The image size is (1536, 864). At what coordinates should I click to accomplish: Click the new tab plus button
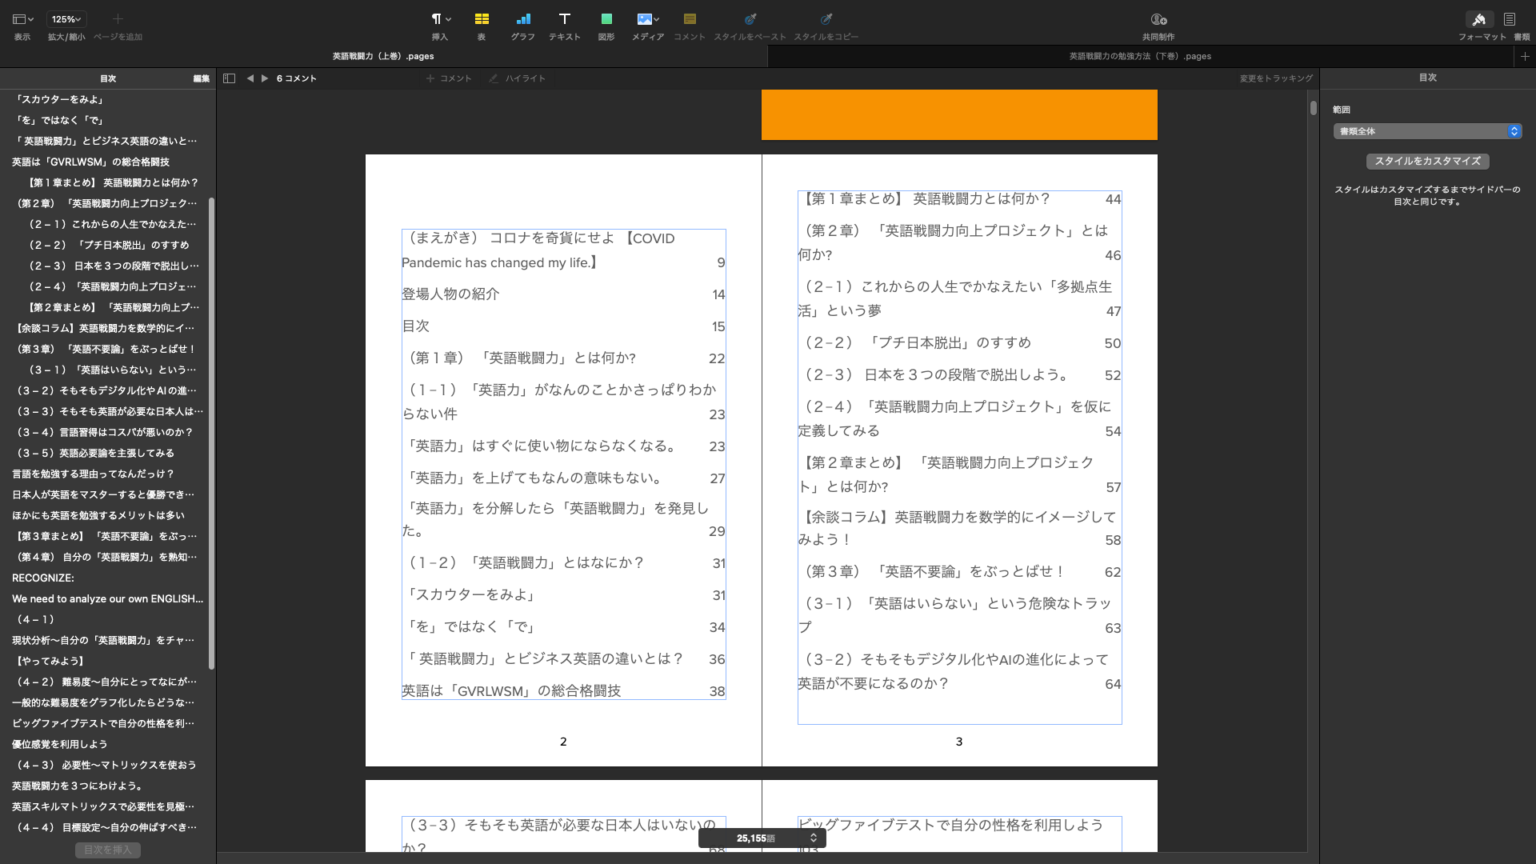1524,56
